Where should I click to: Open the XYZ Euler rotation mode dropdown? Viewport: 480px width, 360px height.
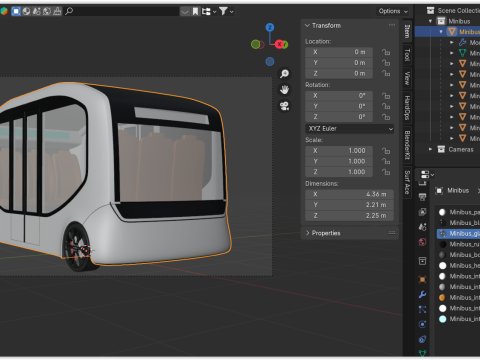click(349, 129)
